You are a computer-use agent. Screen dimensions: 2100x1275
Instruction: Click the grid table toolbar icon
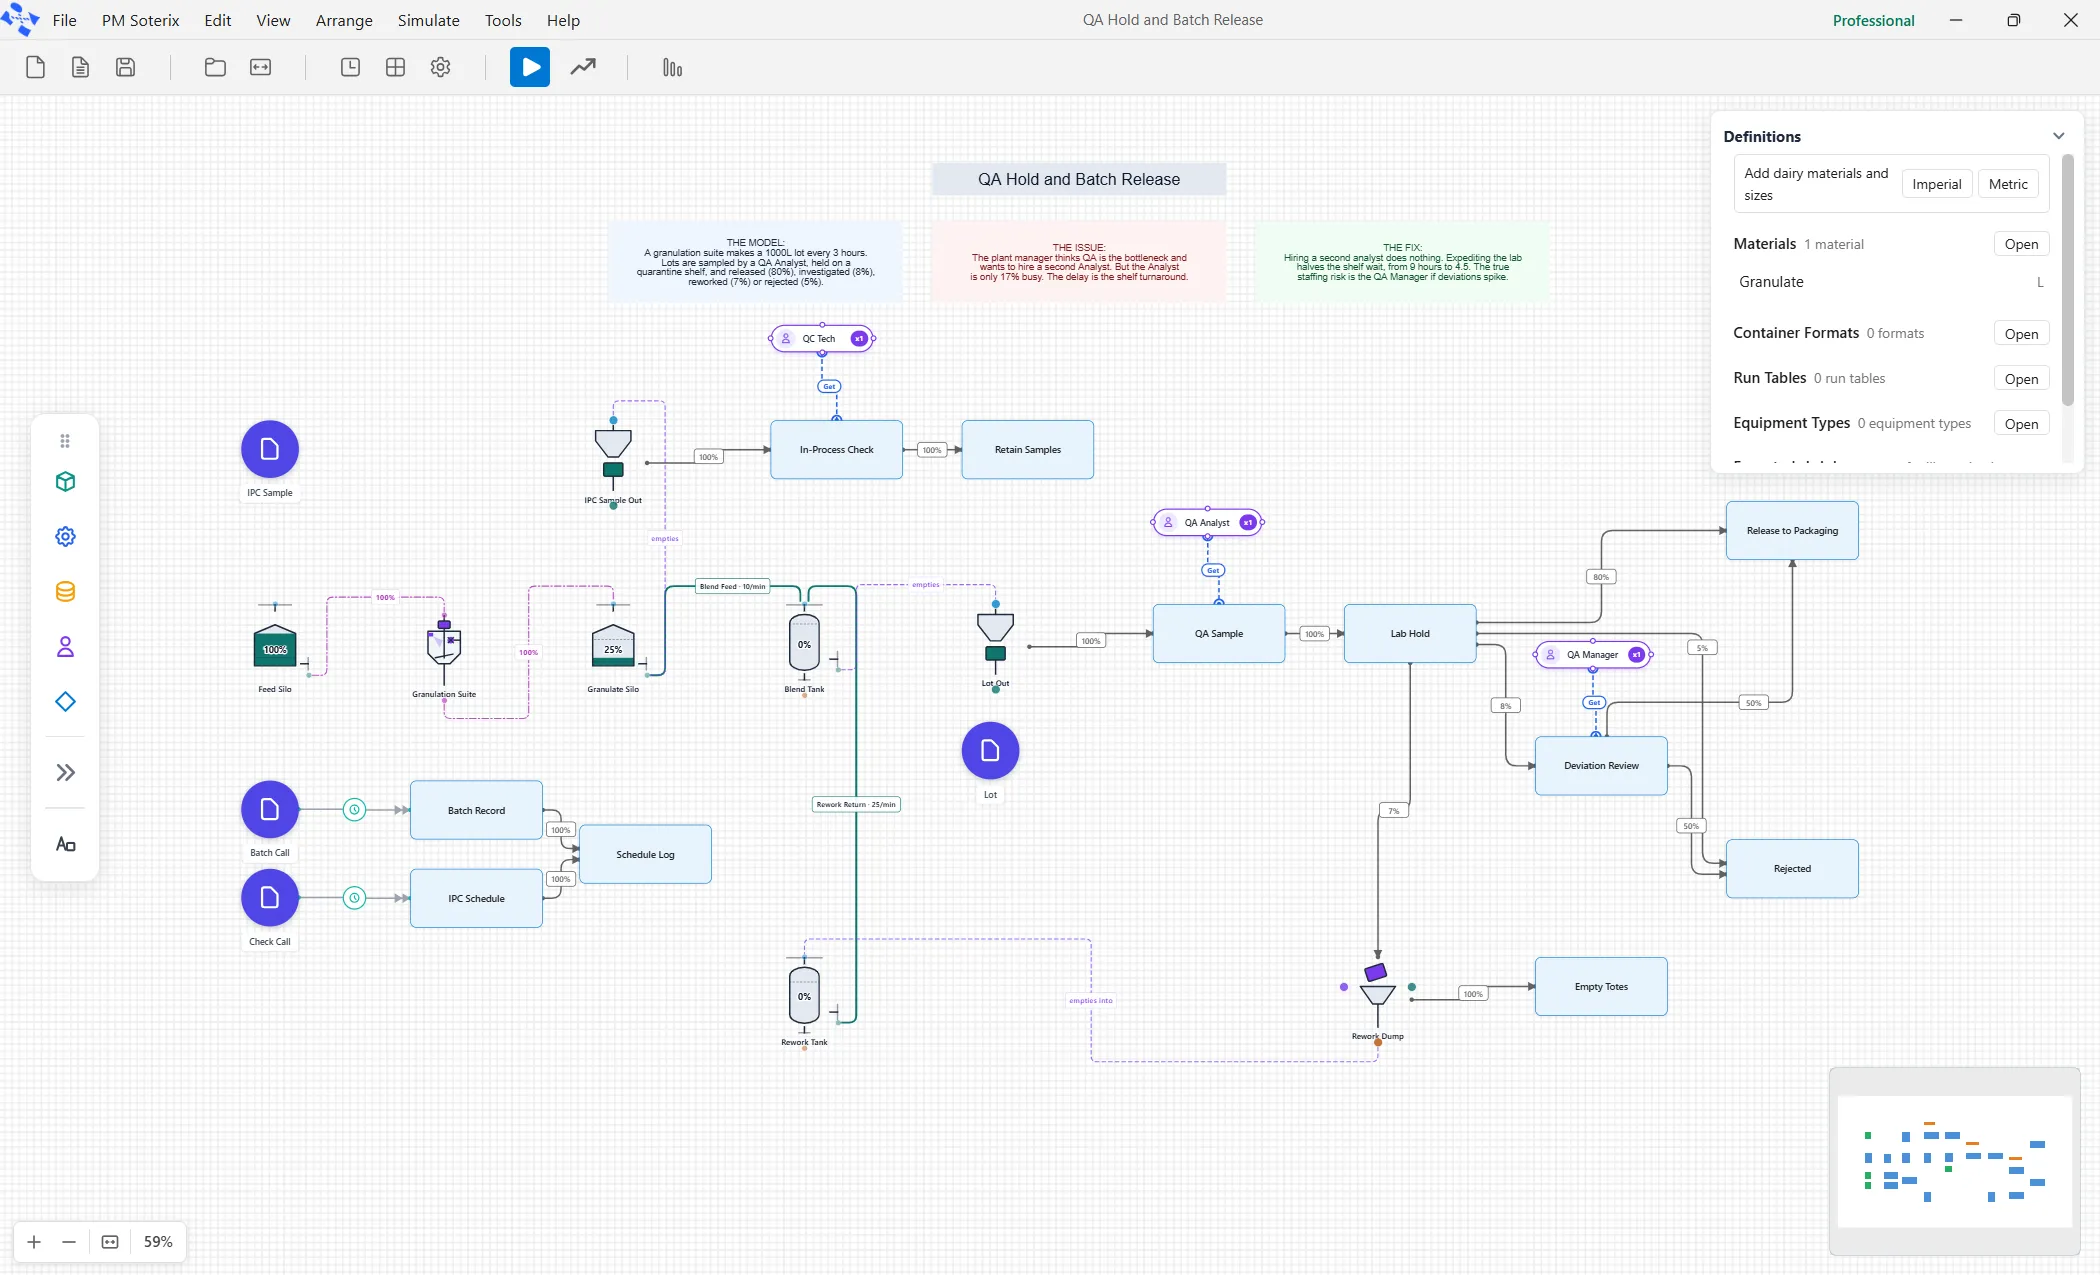(x=395, y=67)
